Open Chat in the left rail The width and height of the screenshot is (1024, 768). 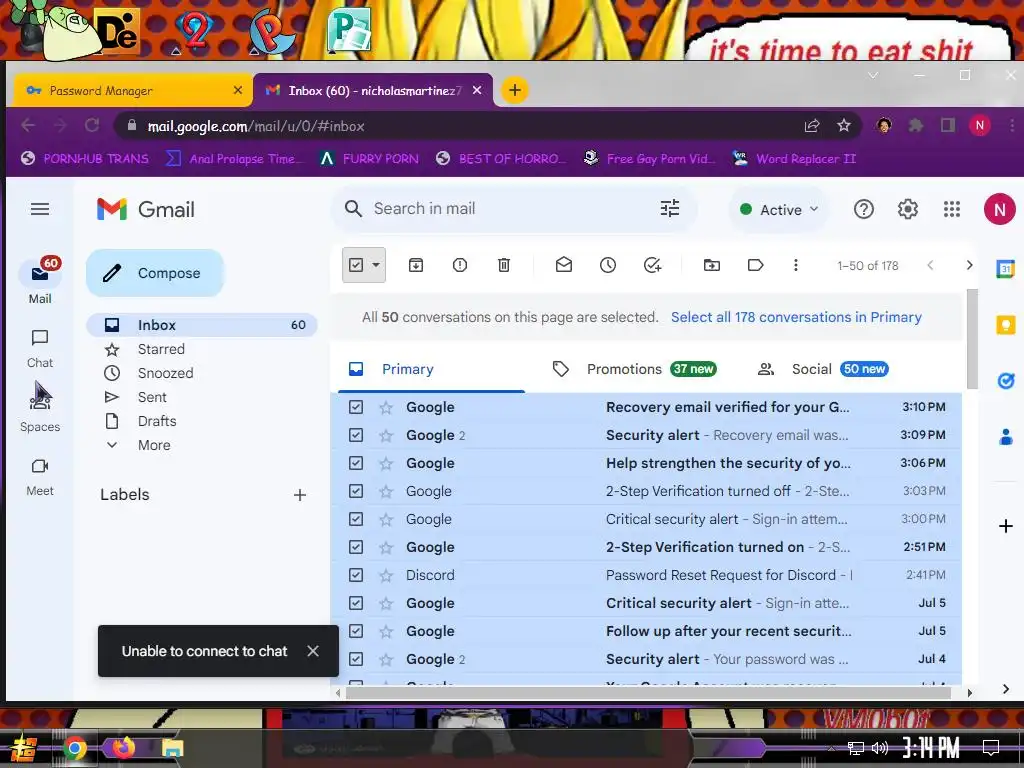pos(40,349)
